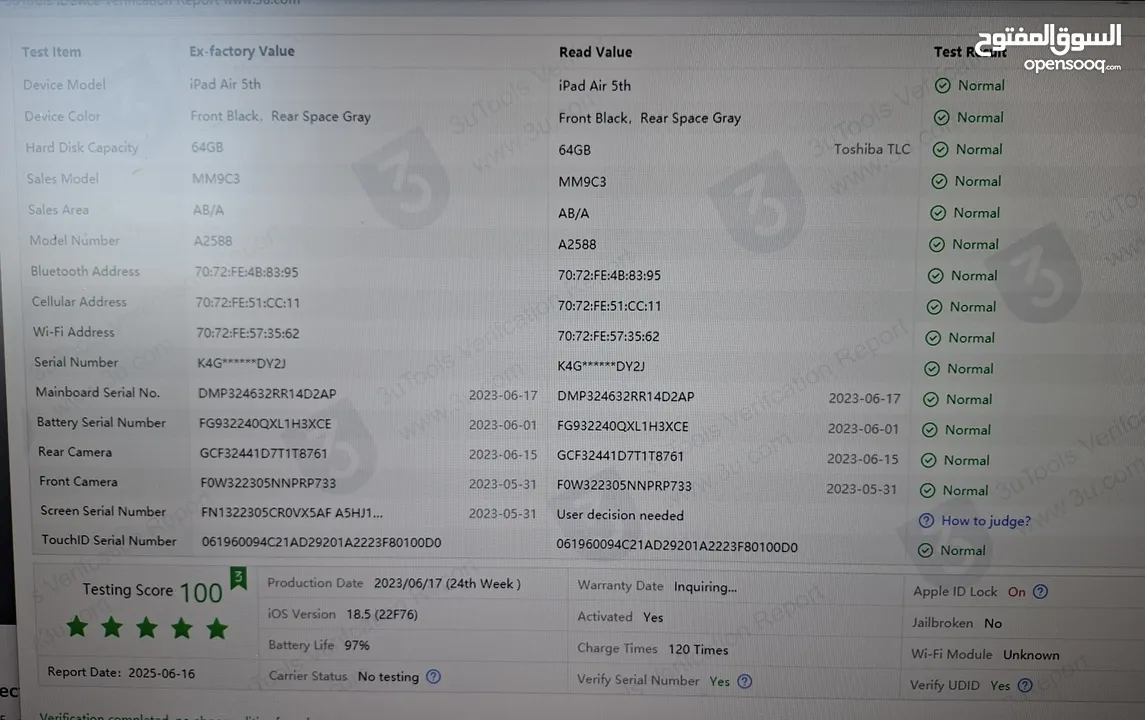
Task: Click Normal check icon in Sales Model row
Action: (939, 181)
